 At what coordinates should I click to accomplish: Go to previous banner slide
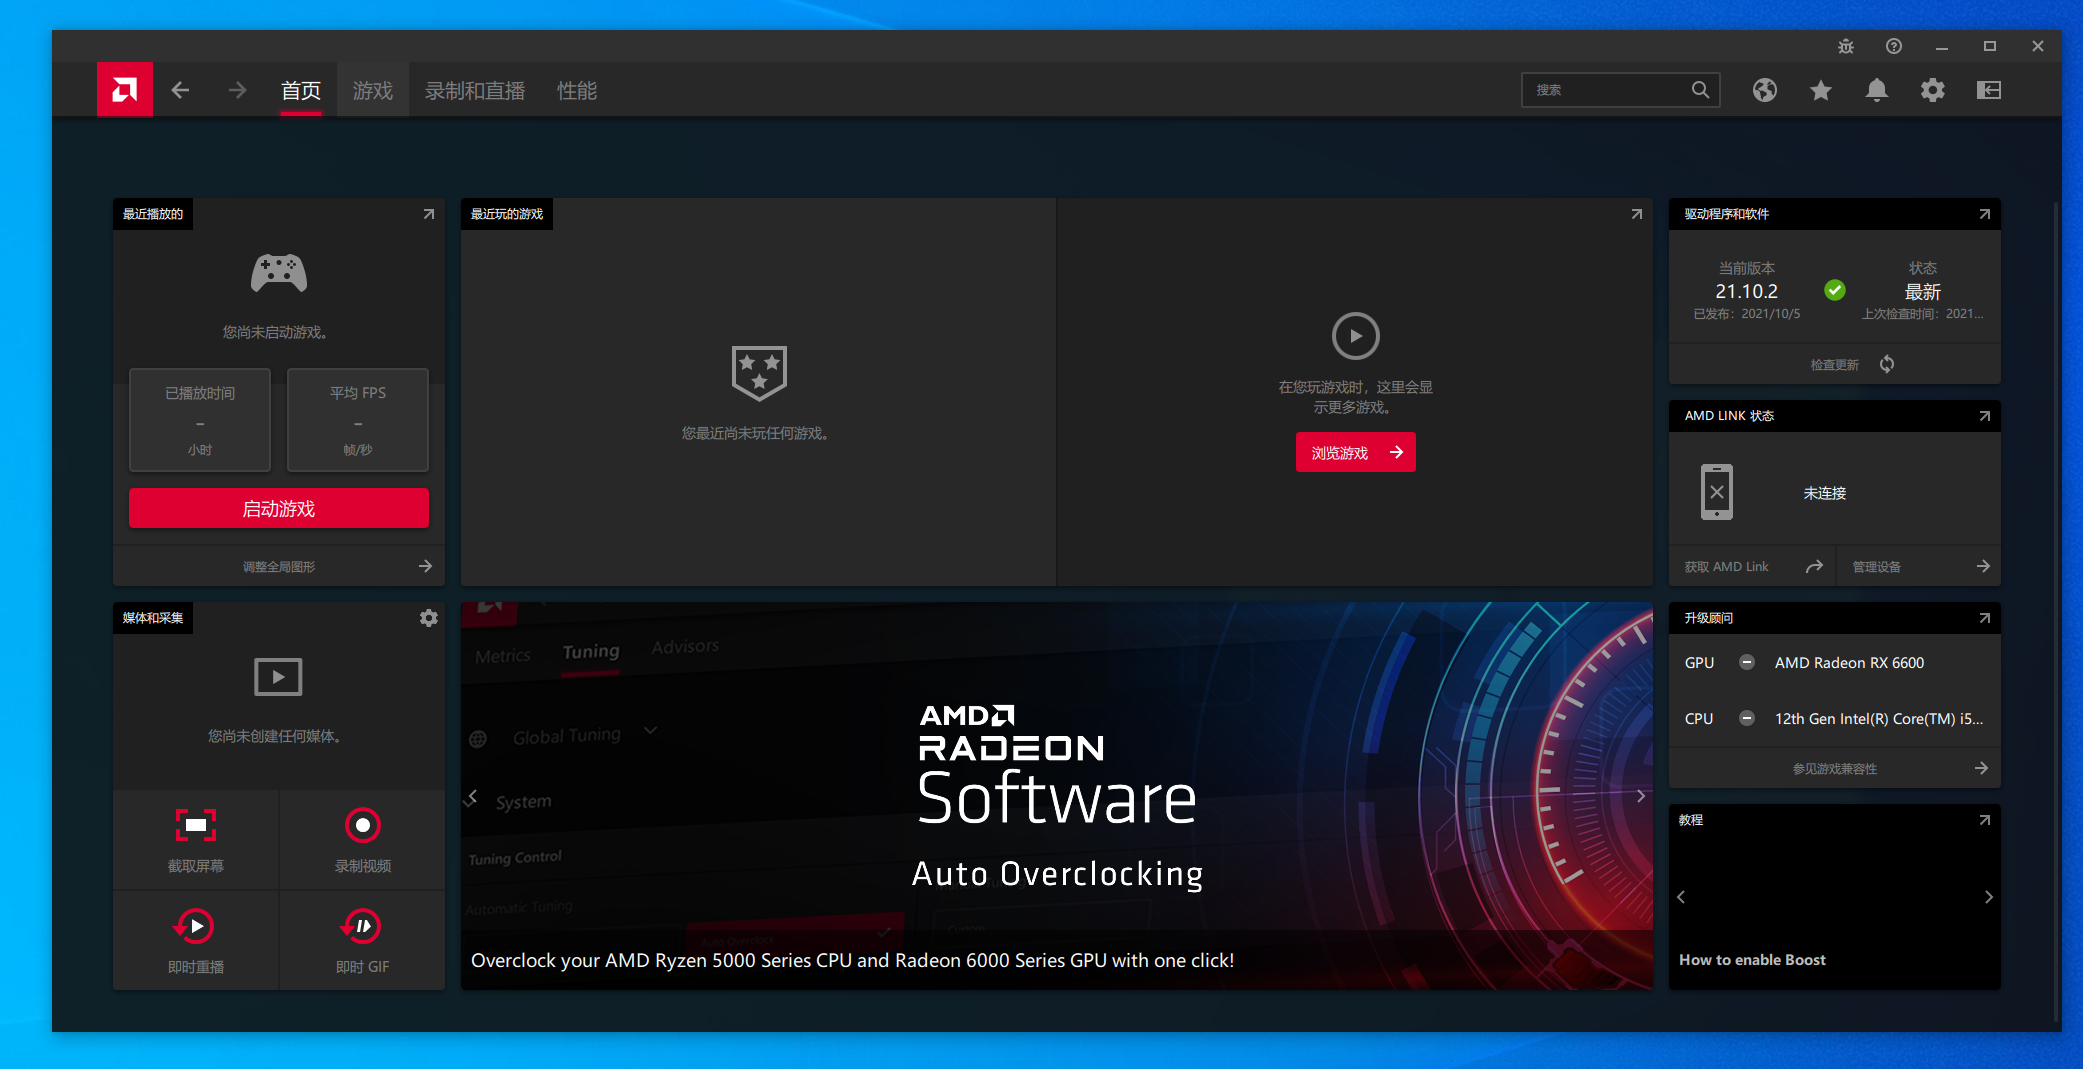pyautogui.click(x=473, y=796)
